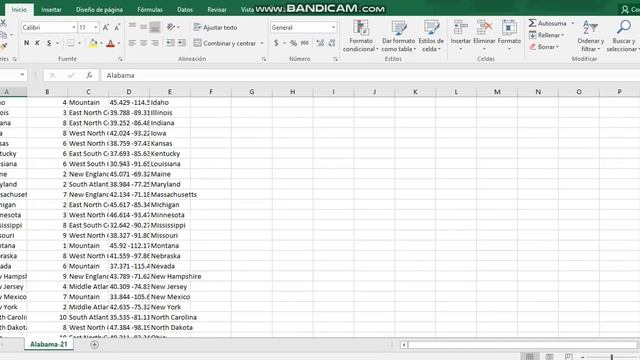Image resolution: width=640 pixels, height=360 pixels.
Task: Align text to the left
Action: tap(132, 43)
